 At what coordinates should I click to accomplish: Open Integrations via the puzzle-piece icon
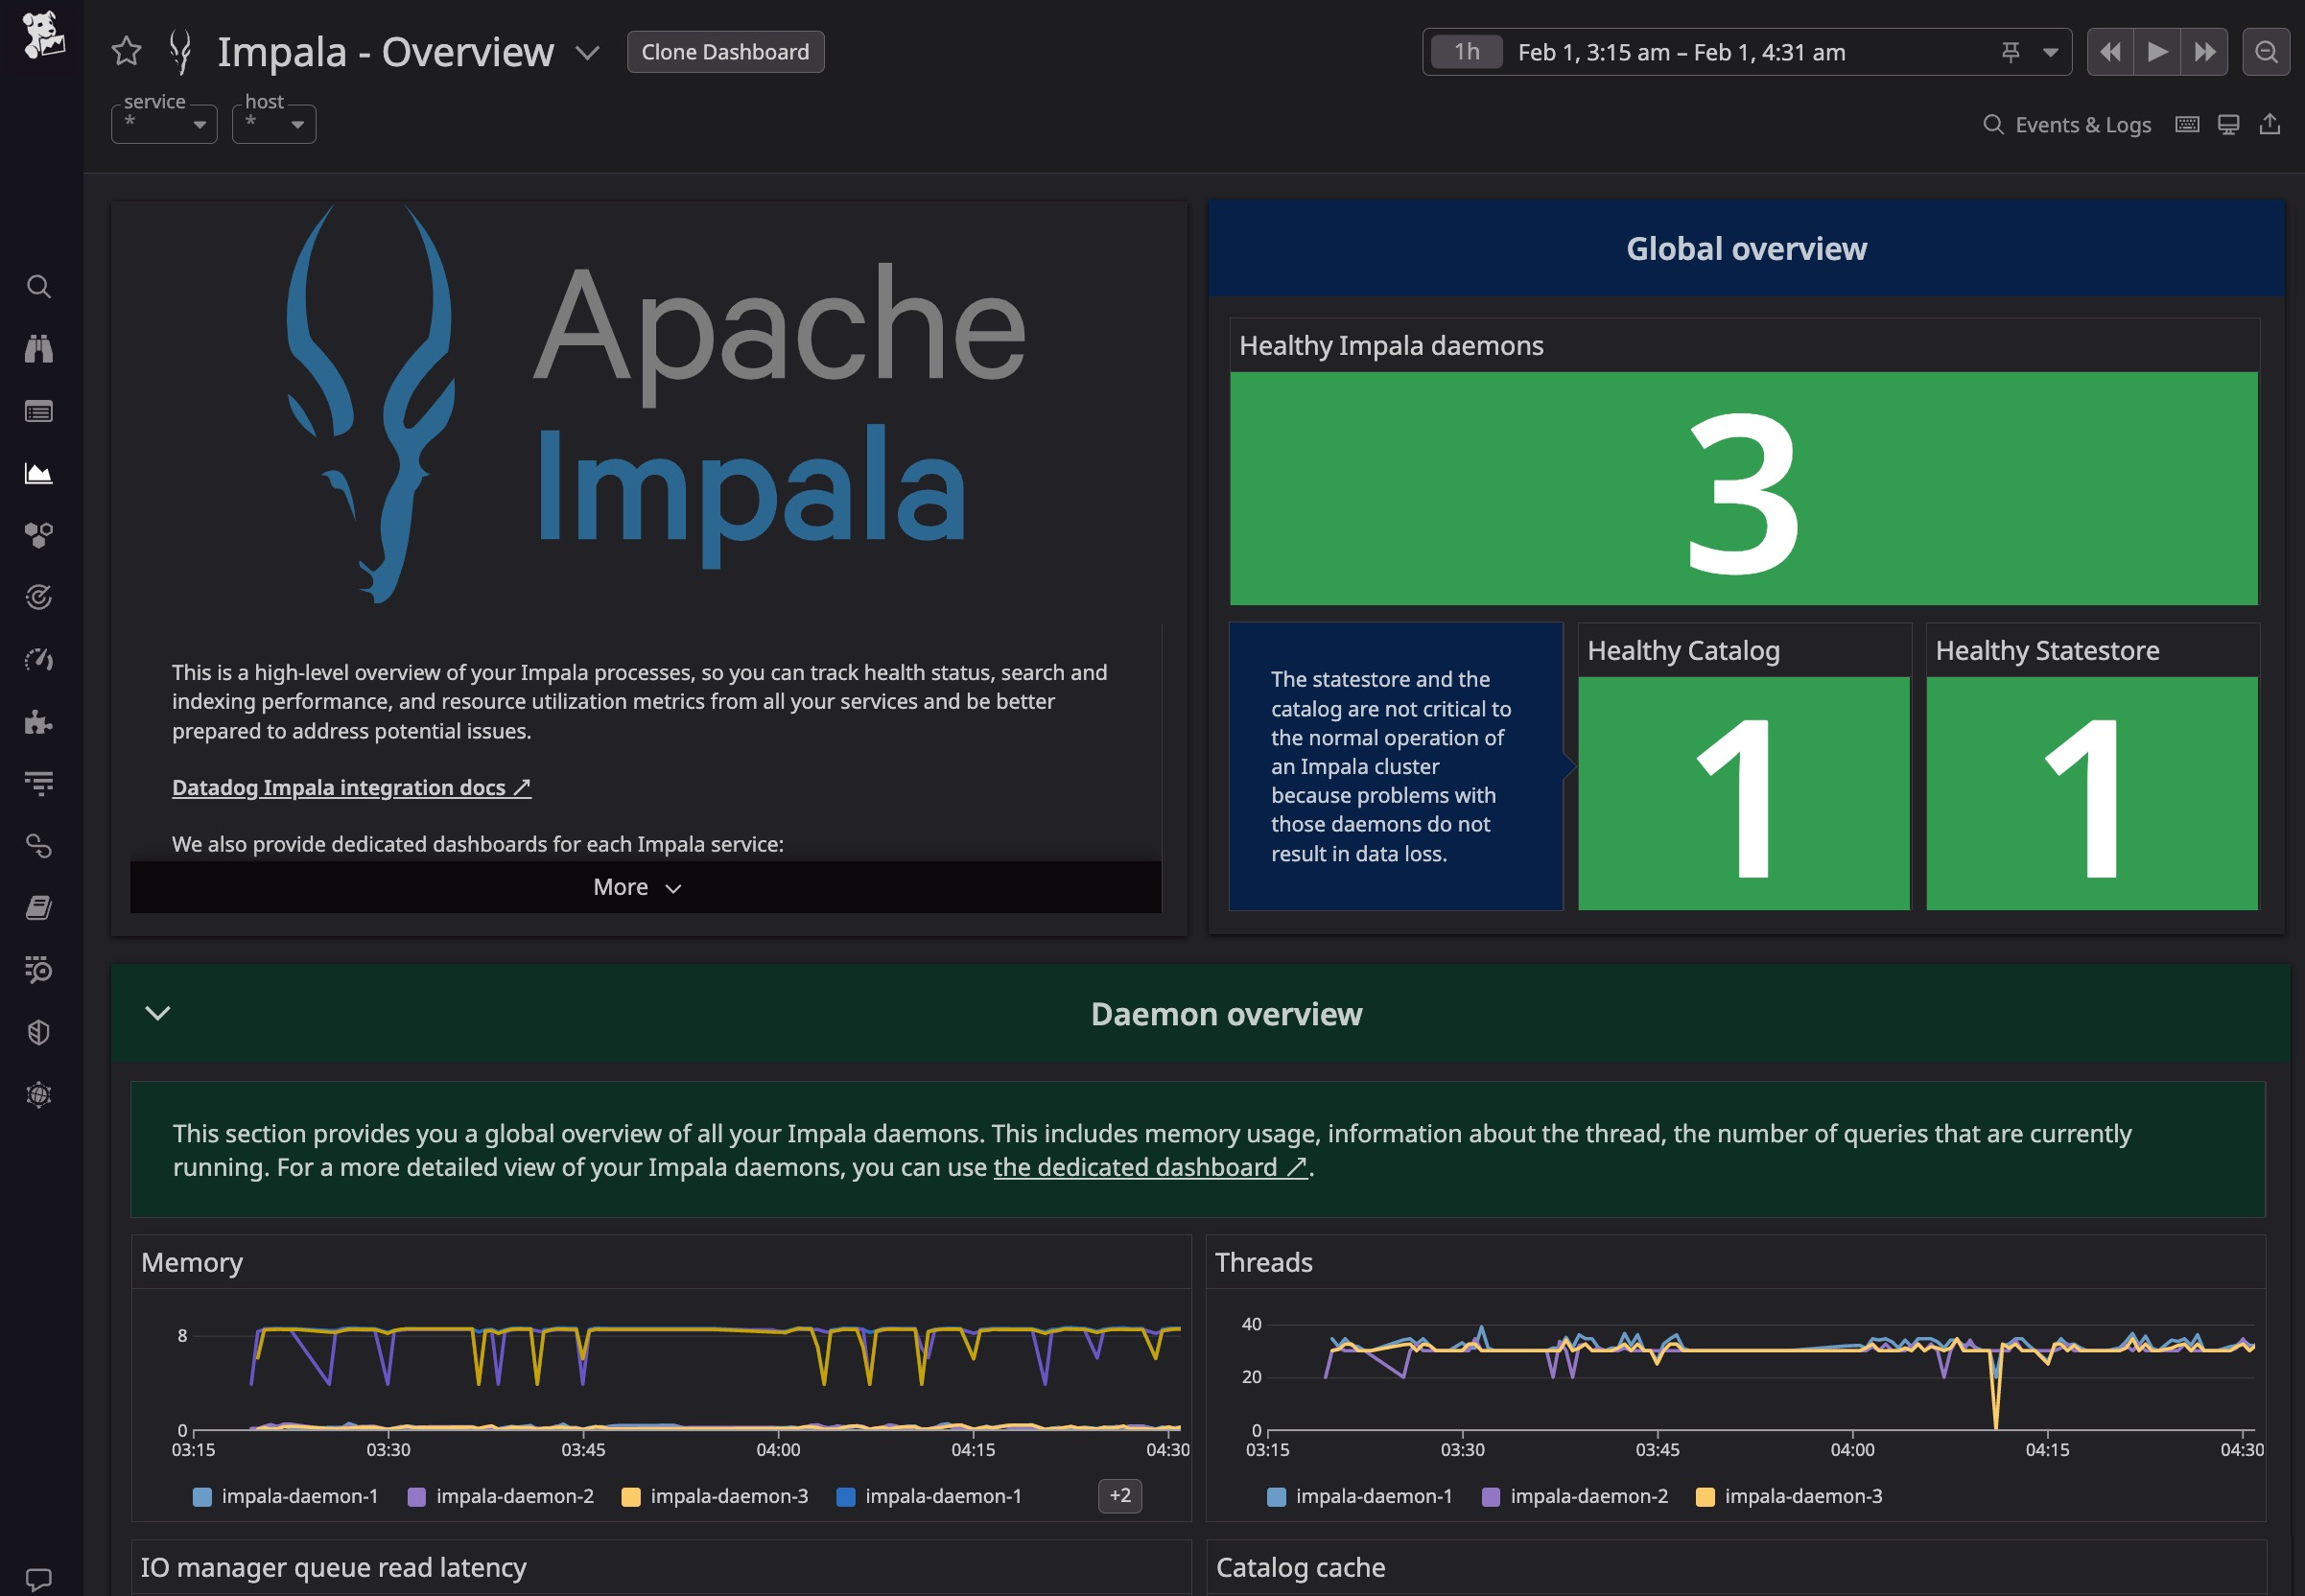pos(40,723)
